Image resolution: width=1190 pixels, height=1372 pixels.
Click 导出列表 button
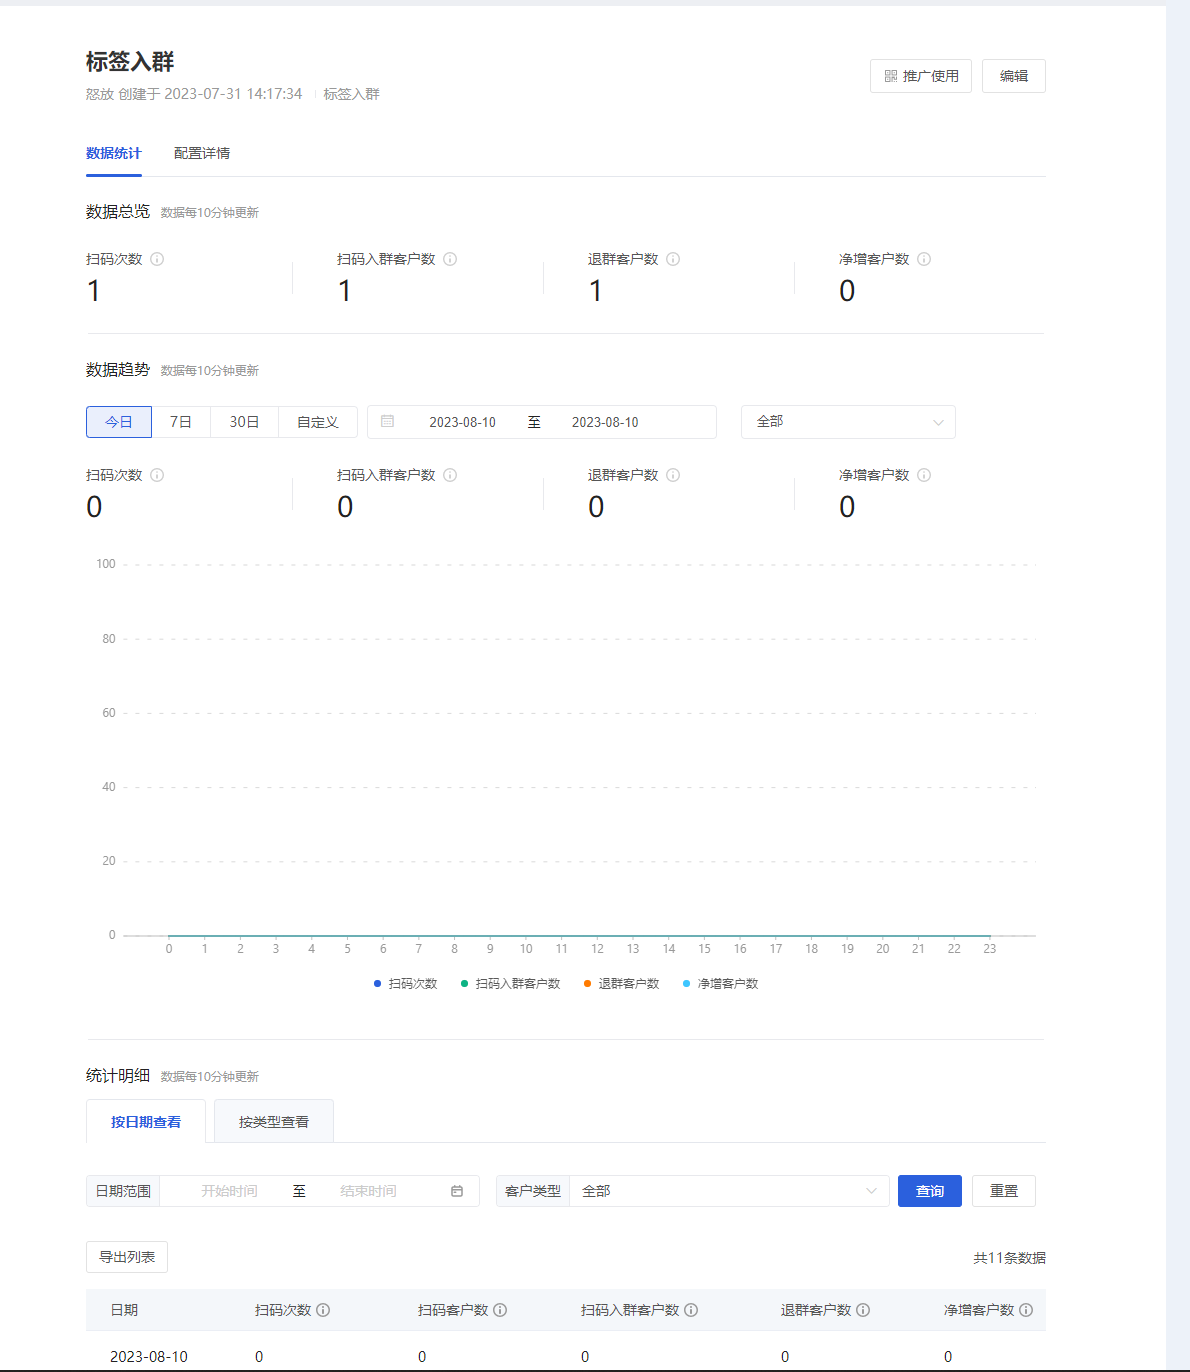[127, 1257]
